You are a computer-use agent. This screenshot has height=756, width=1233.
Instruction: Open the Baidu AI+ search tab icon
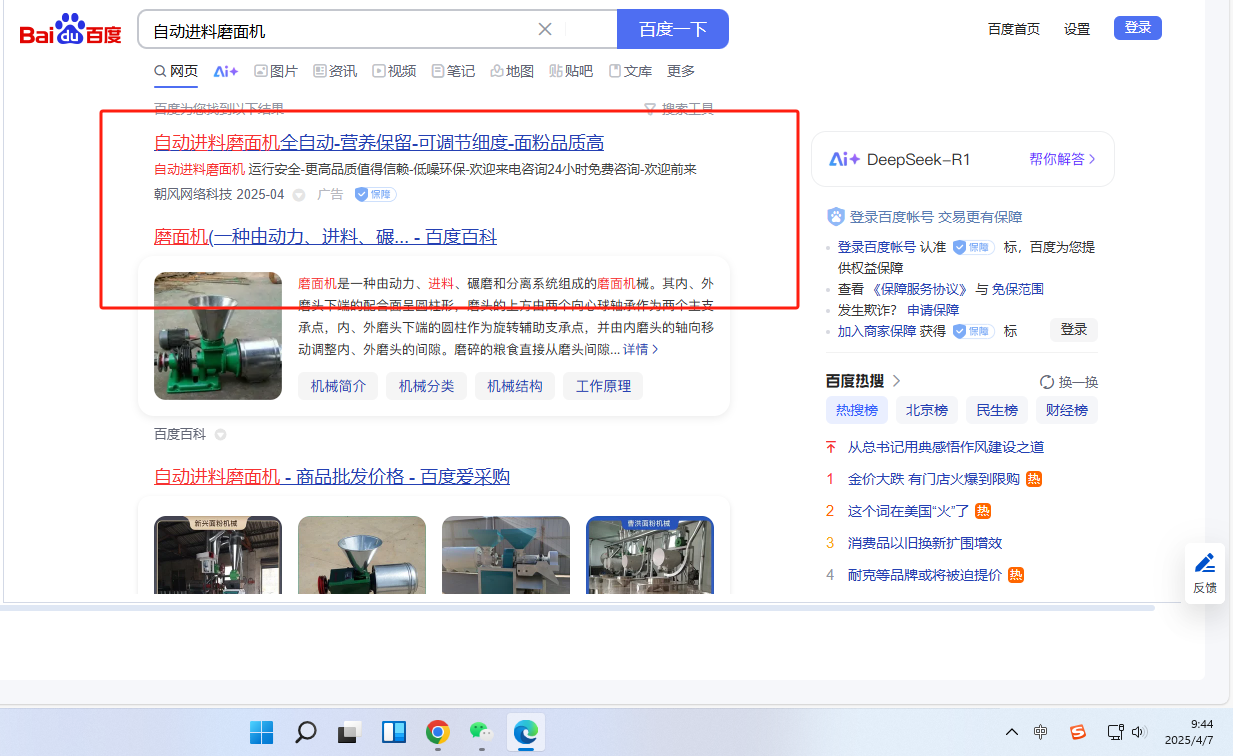click(x=226, y=71)
